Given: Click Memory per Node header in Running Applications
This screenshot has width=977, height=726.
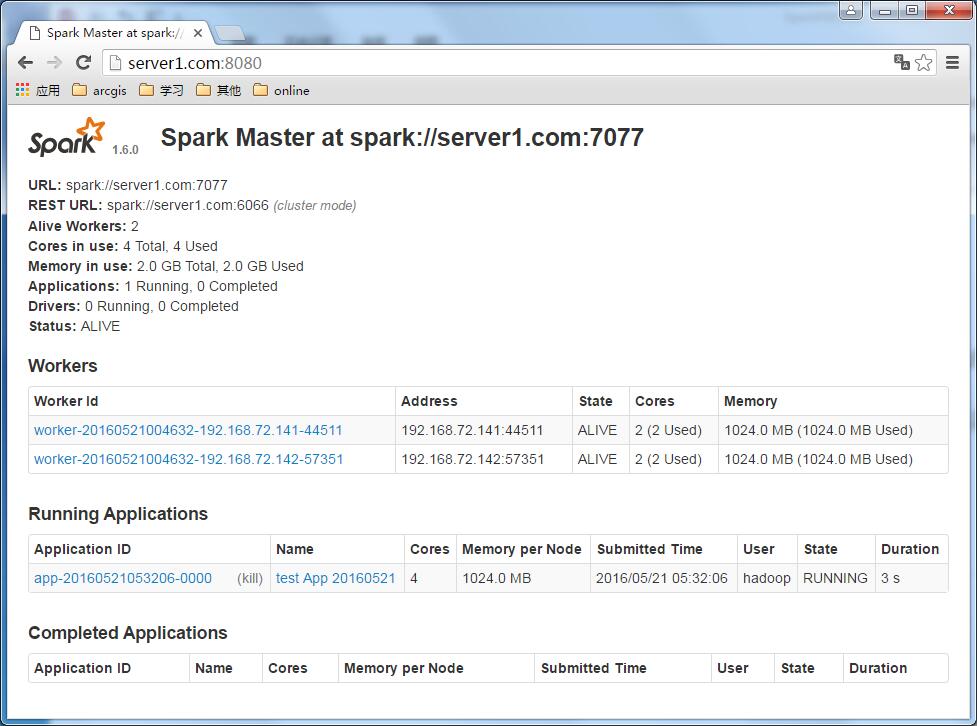Looking at the screenshot, I should tap(522, 549).
